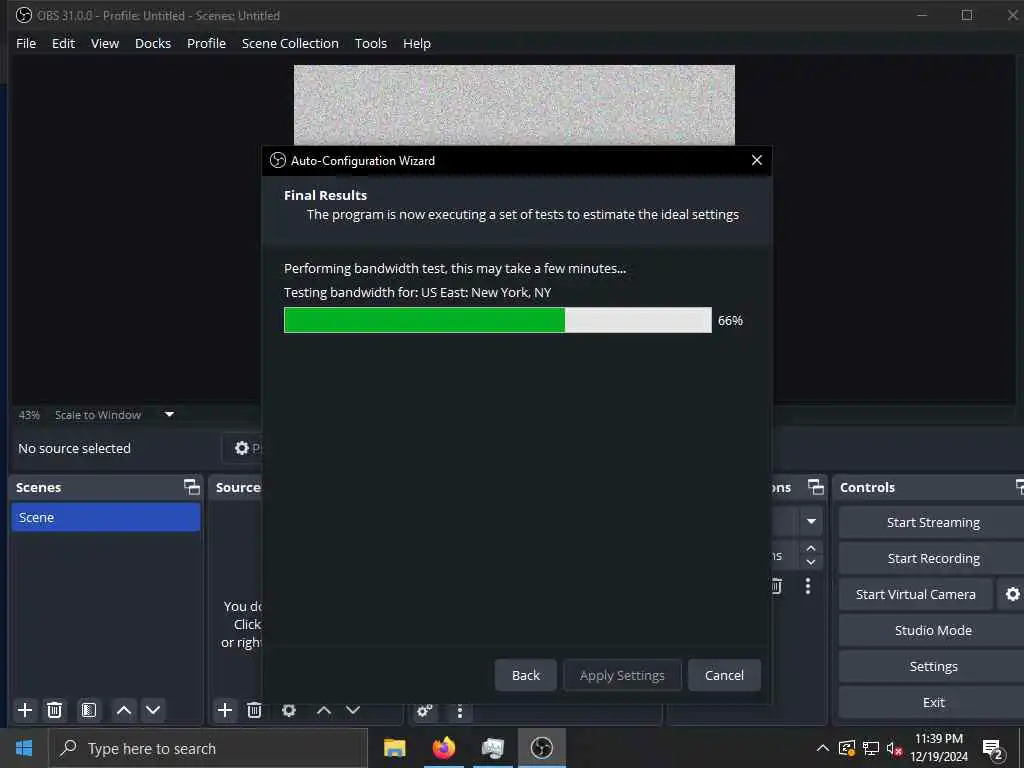This screenshot has width=1024, height=768.
Task: Click the properties gear beside No source selected
Action: 242,448
